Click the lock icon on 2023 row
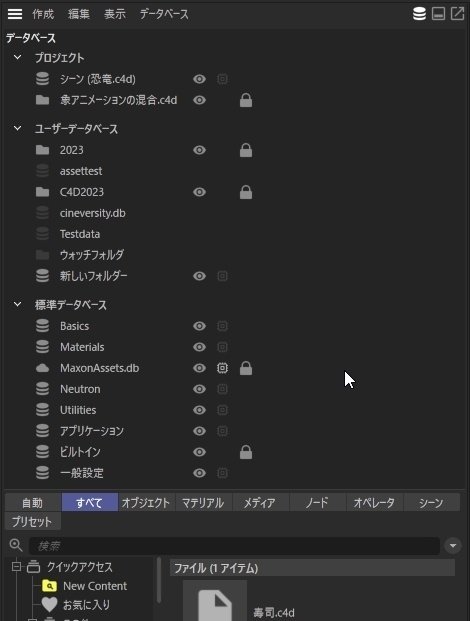 246,150
